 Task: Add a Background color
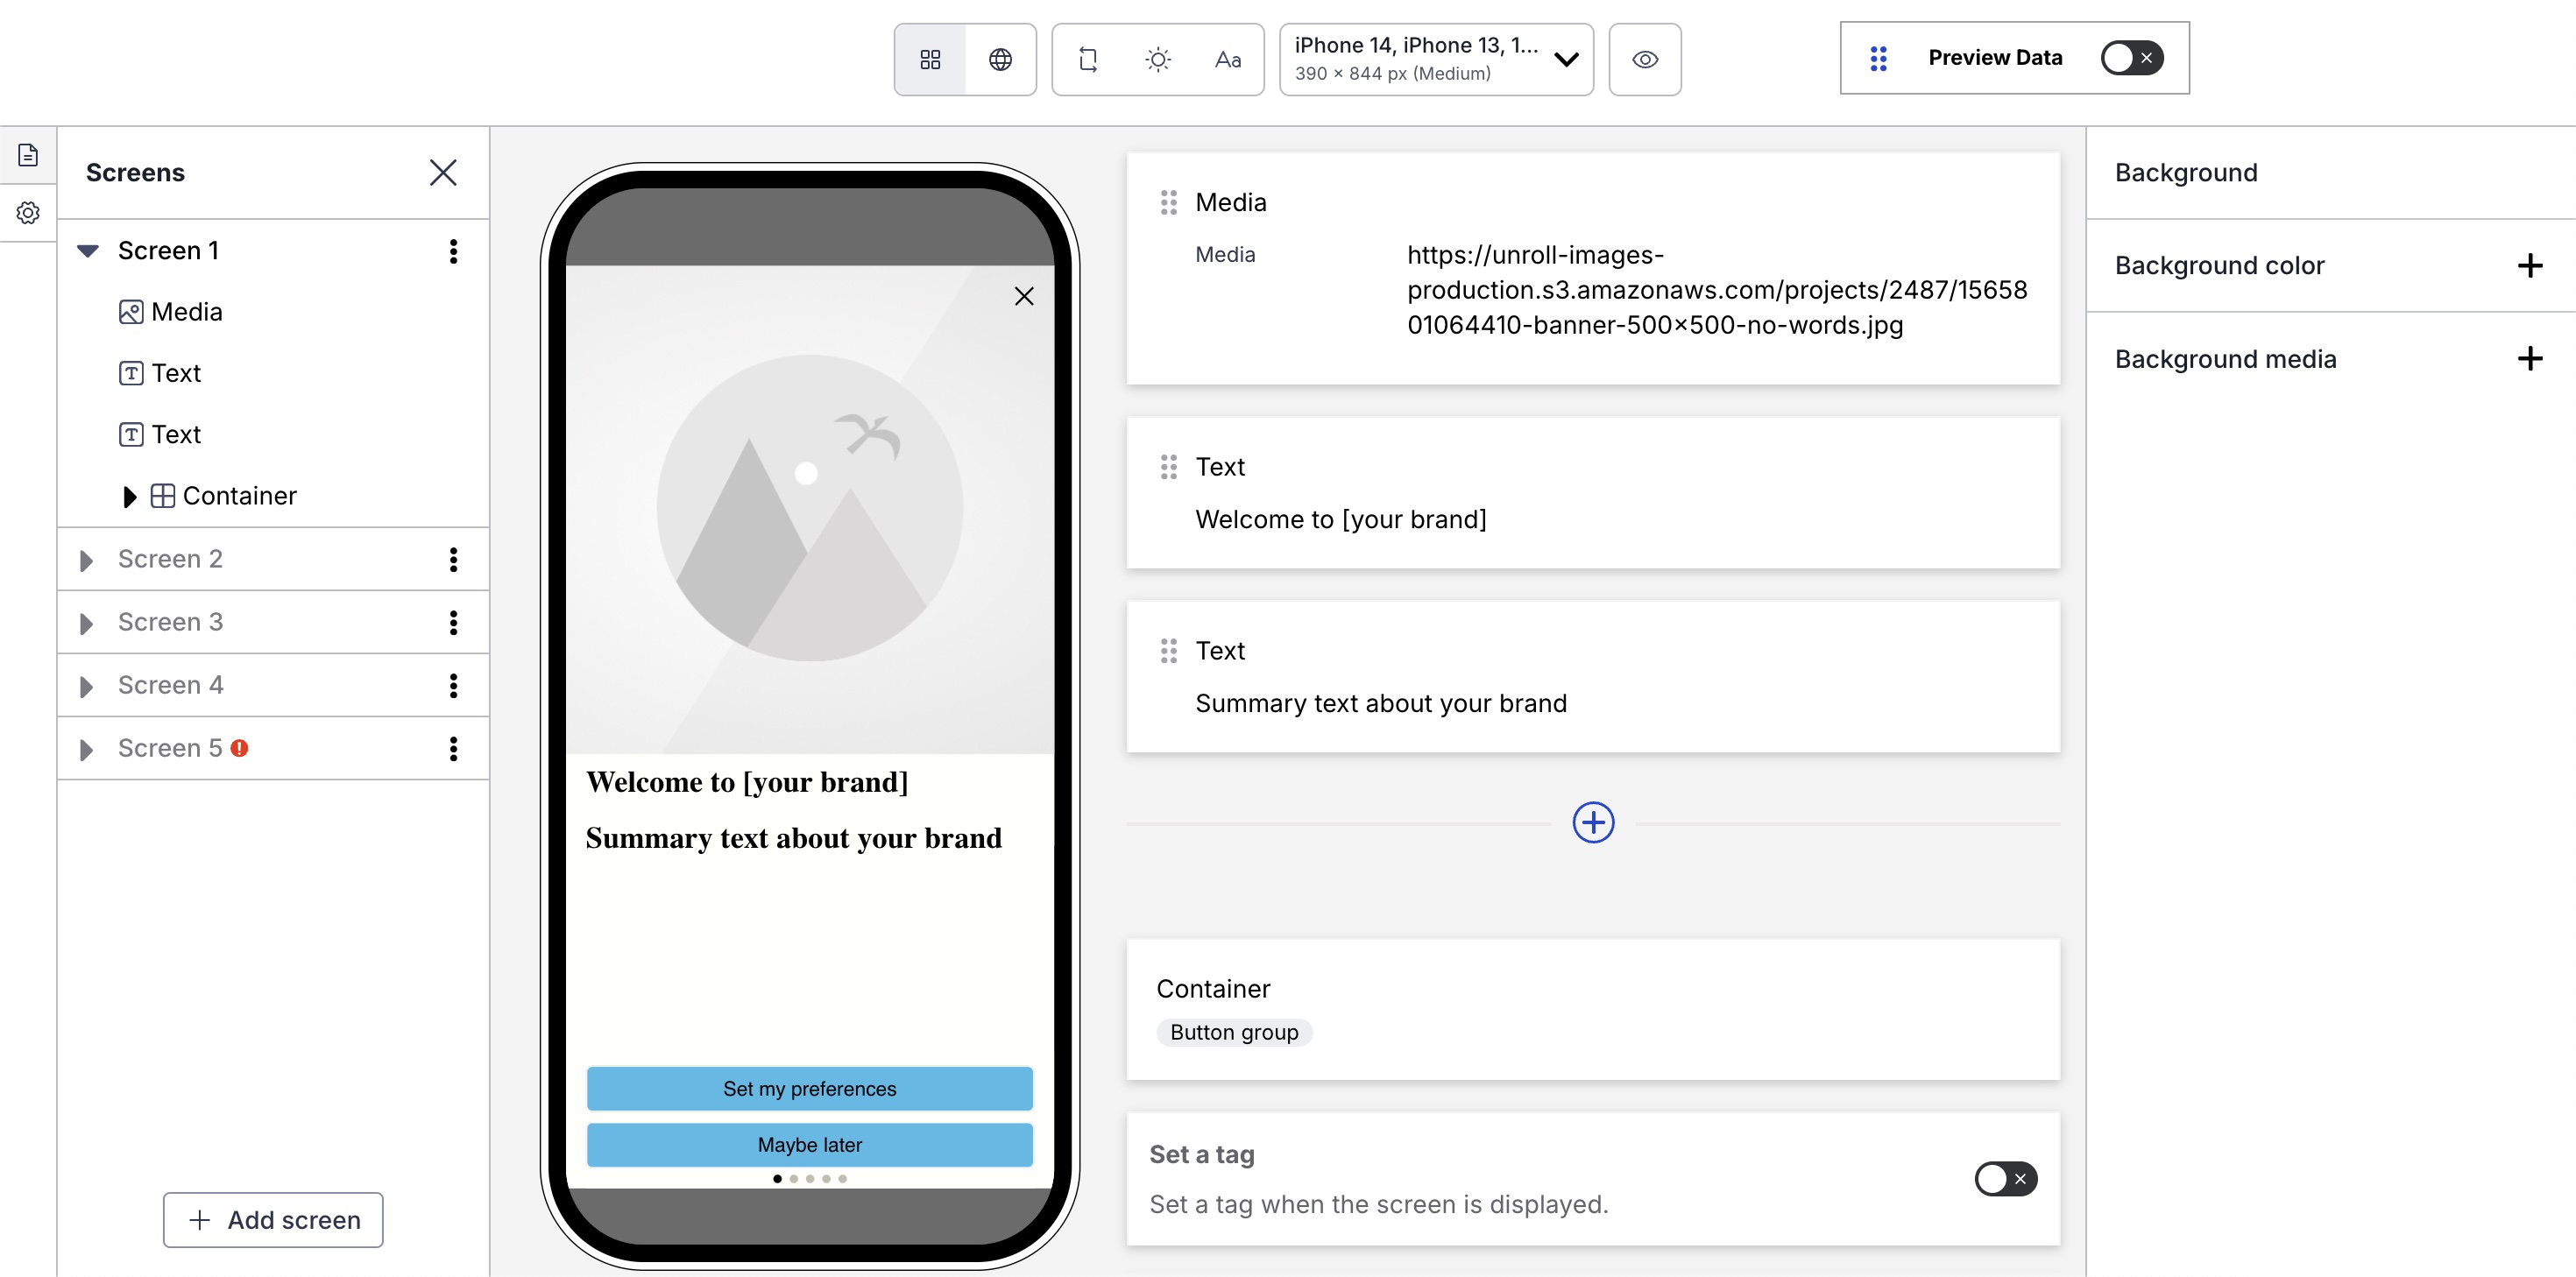(2530, 266)
